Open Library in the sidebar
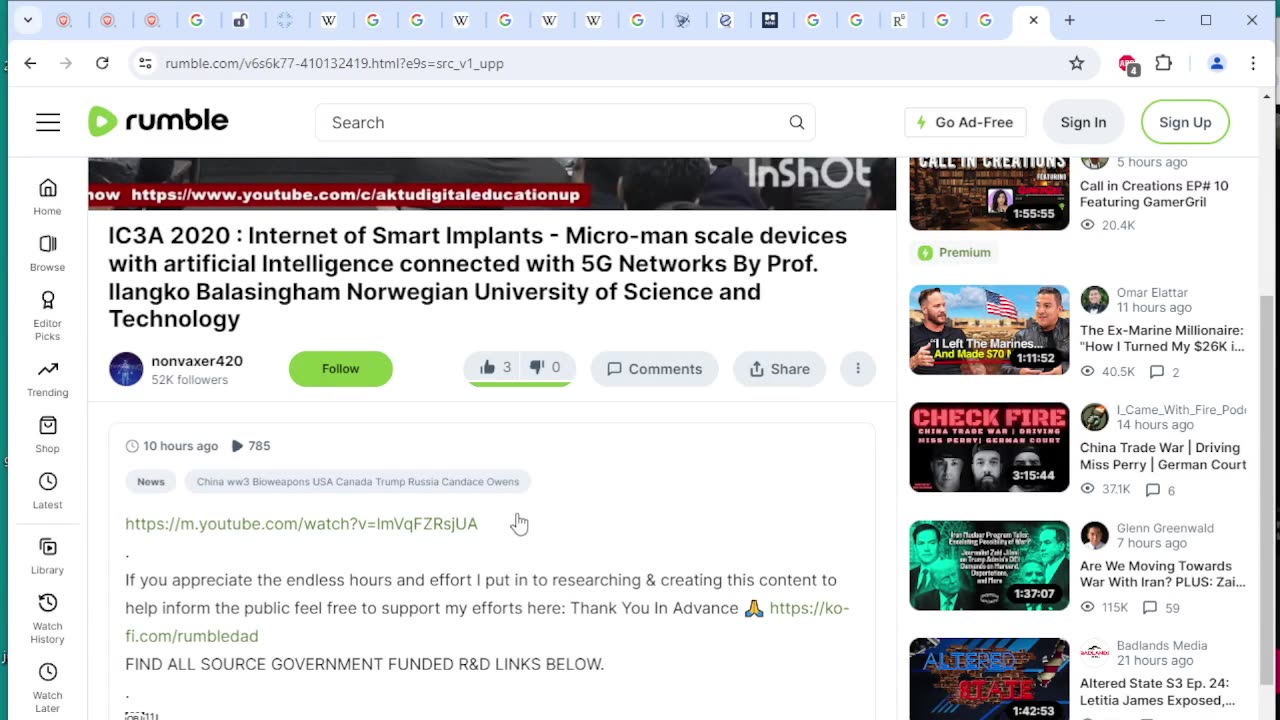The image size is (1280, 720). pos(47,556)
